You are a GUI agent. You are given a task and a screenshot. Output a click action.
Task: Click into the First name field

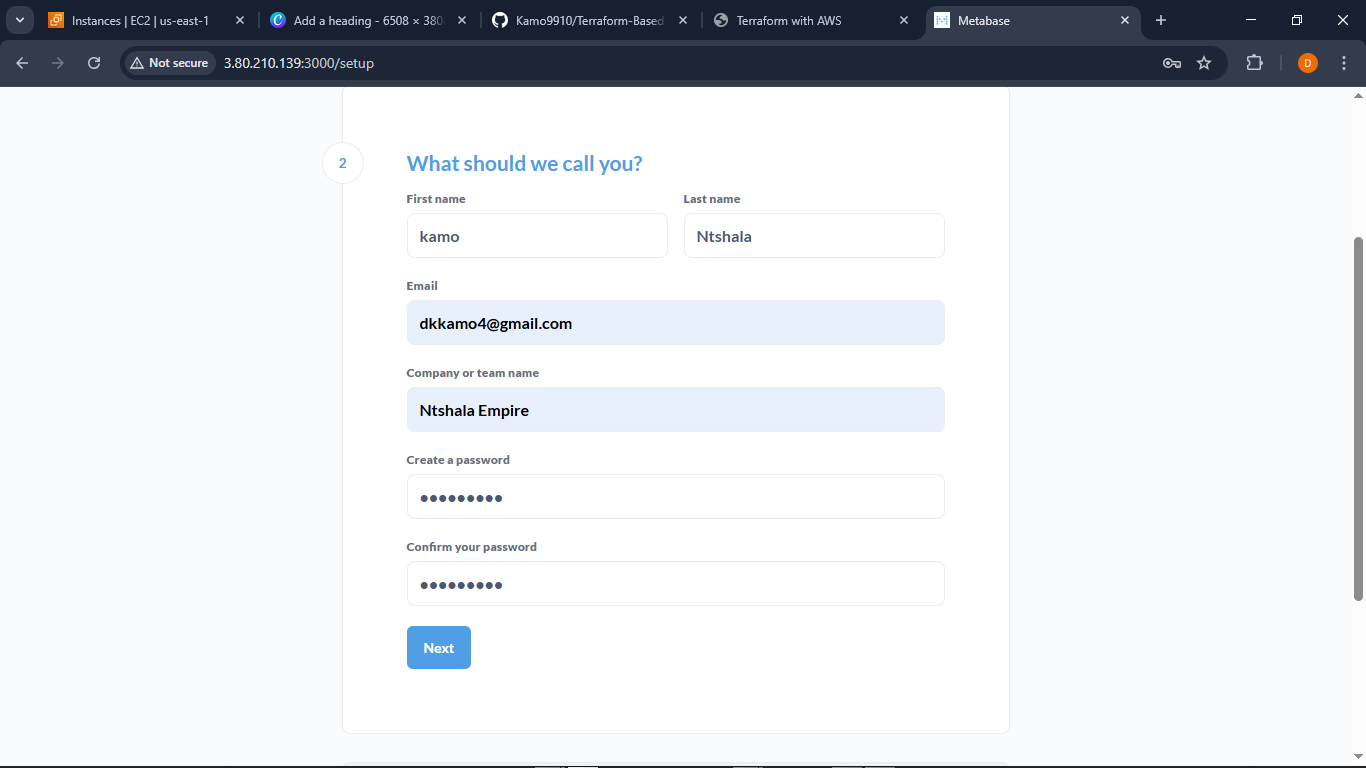(537, 236)
